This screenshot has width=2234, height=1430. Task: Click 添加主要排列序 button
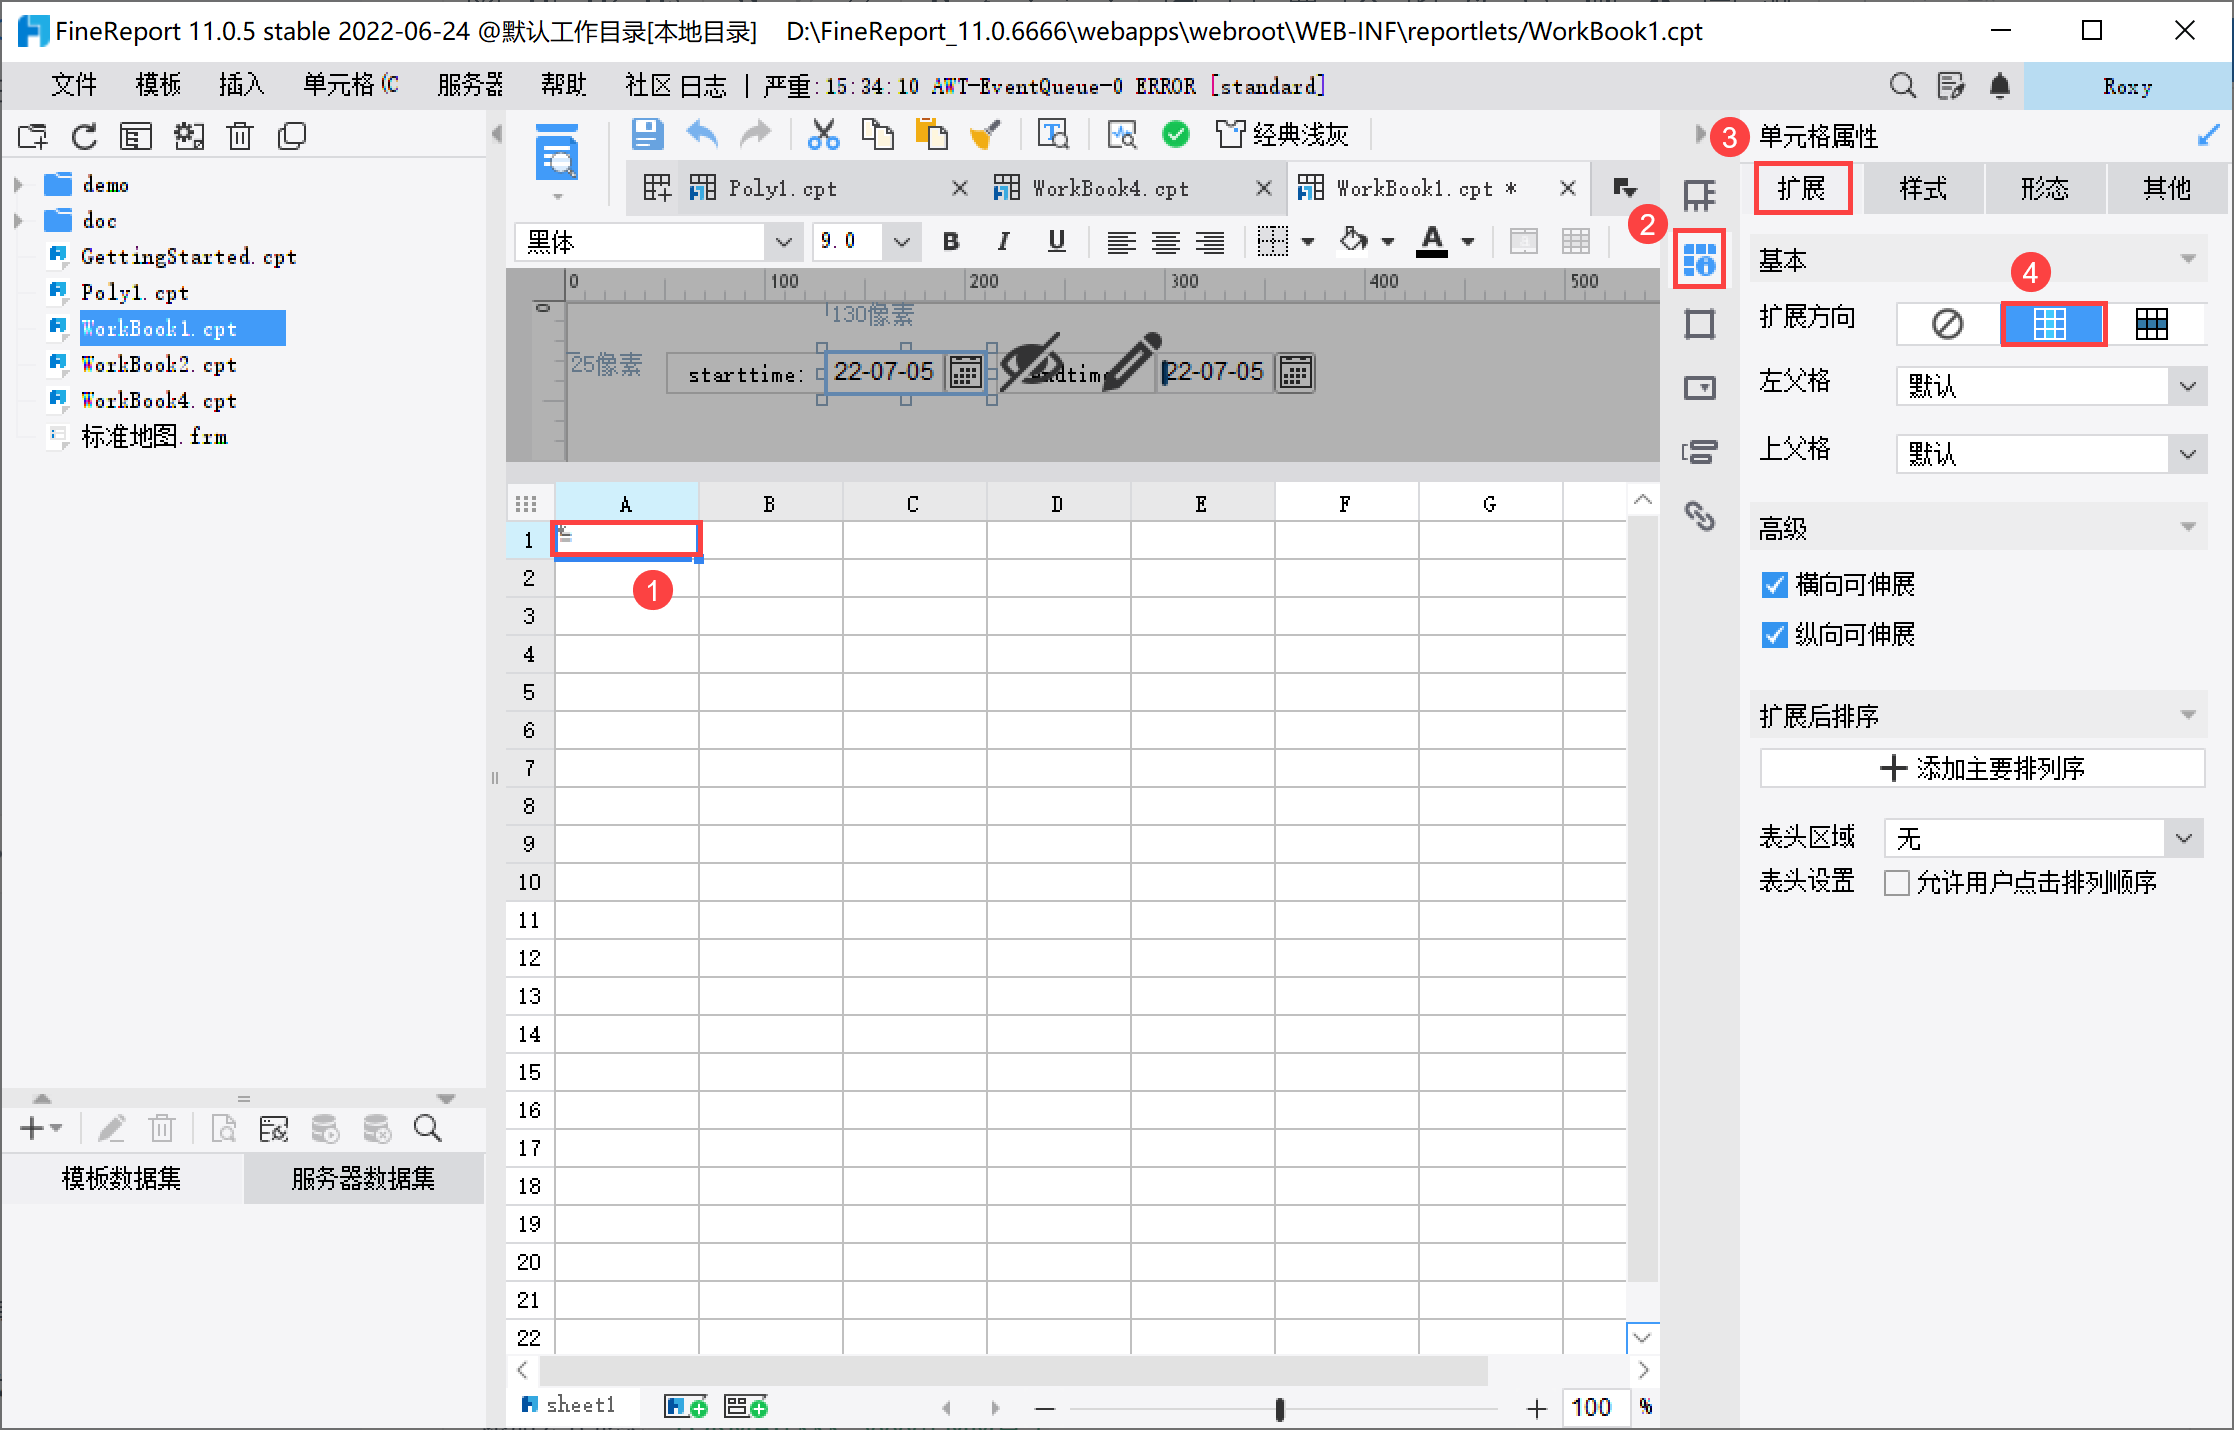[x=1981, y=768]
